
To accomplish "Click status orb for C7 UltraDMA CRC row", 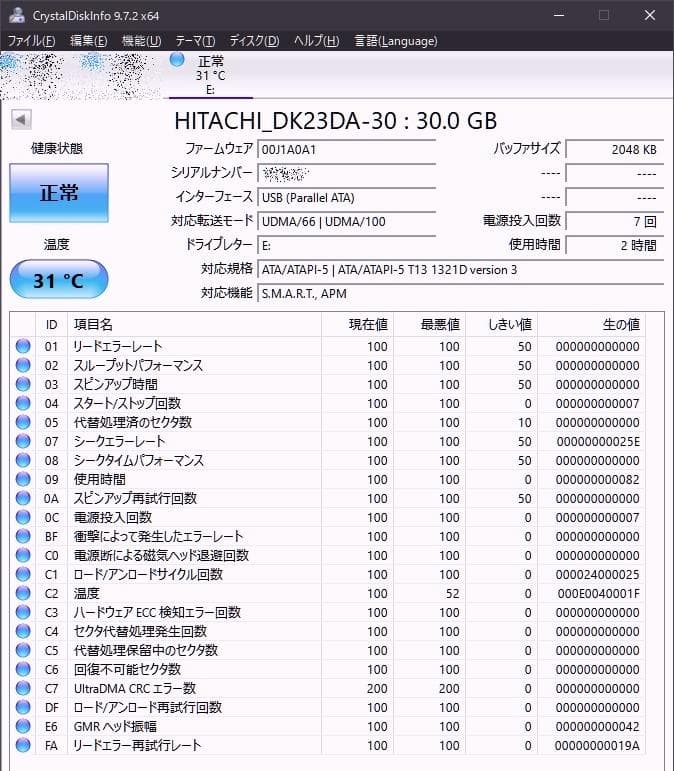I will [23, 688].
